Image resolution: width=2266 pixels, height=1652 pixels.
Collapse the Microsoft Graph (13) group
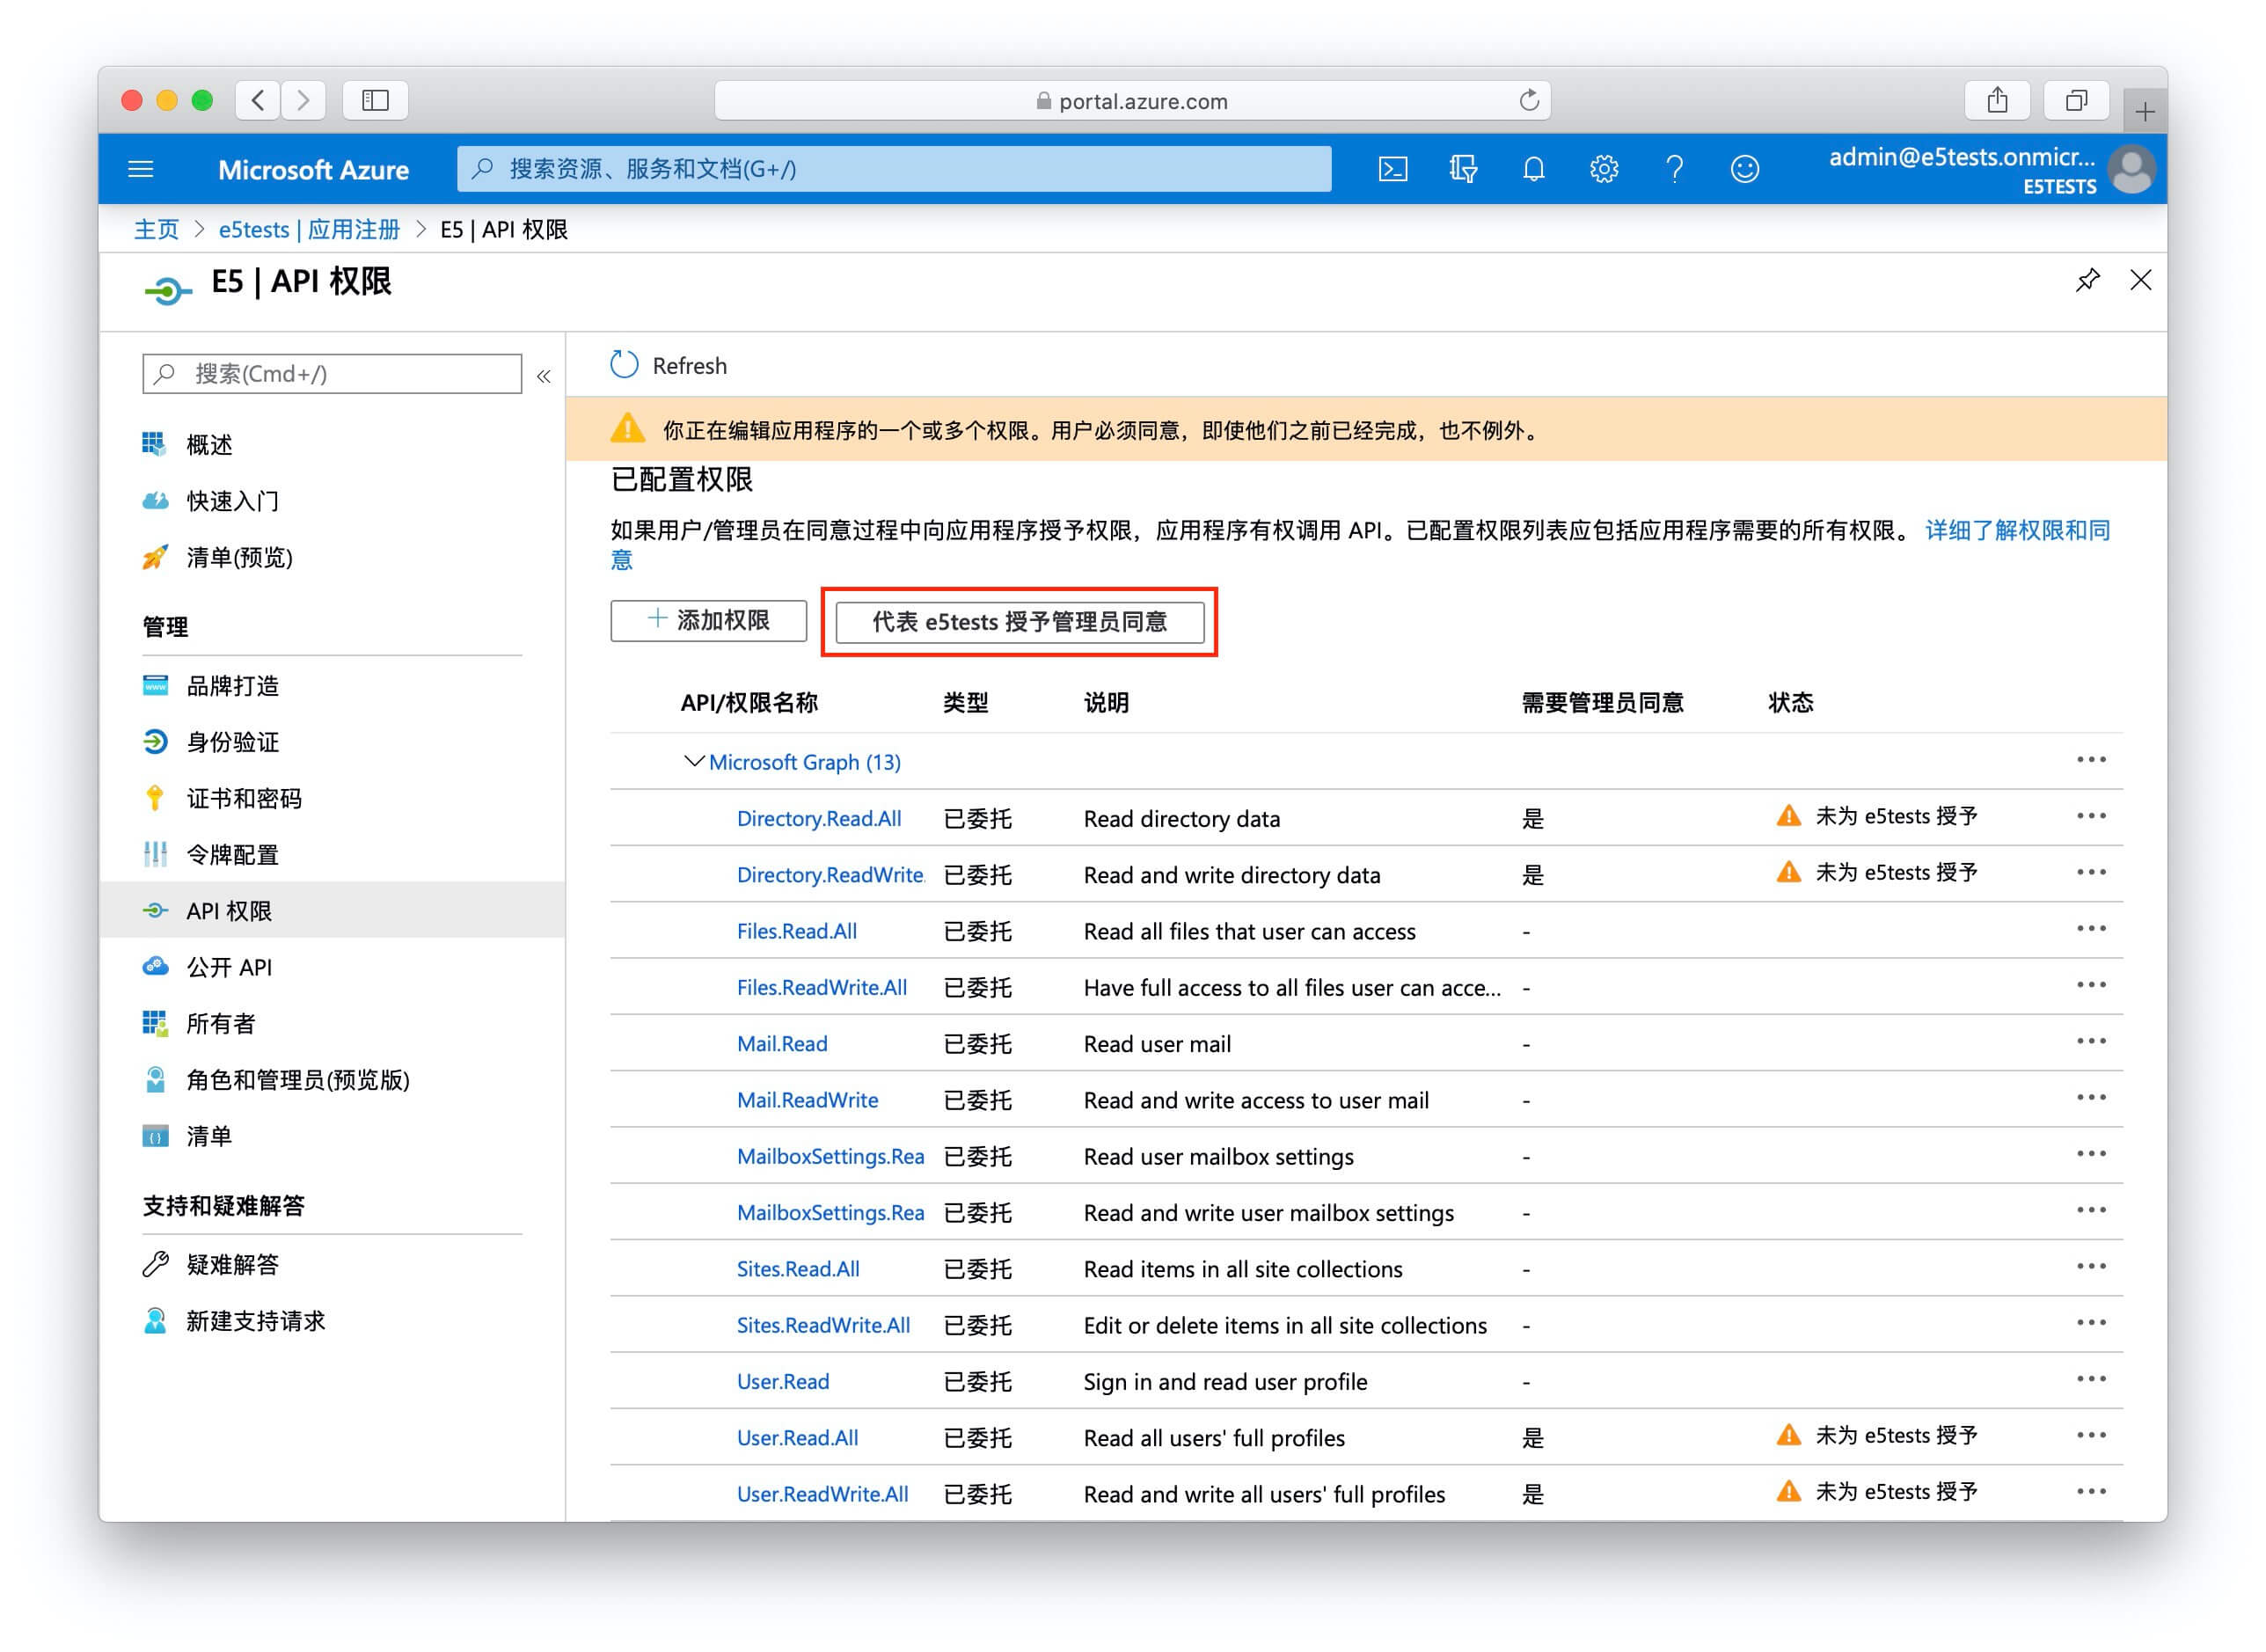(x=693, y=761)
